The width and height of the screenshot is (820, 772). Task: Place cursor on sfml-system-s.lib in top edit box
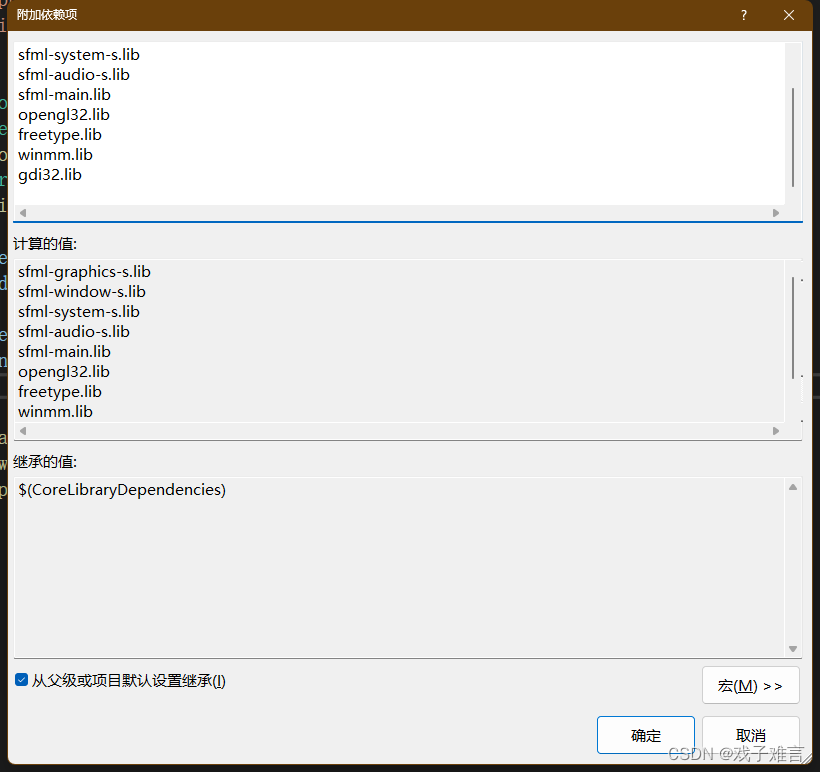[79, 55]
